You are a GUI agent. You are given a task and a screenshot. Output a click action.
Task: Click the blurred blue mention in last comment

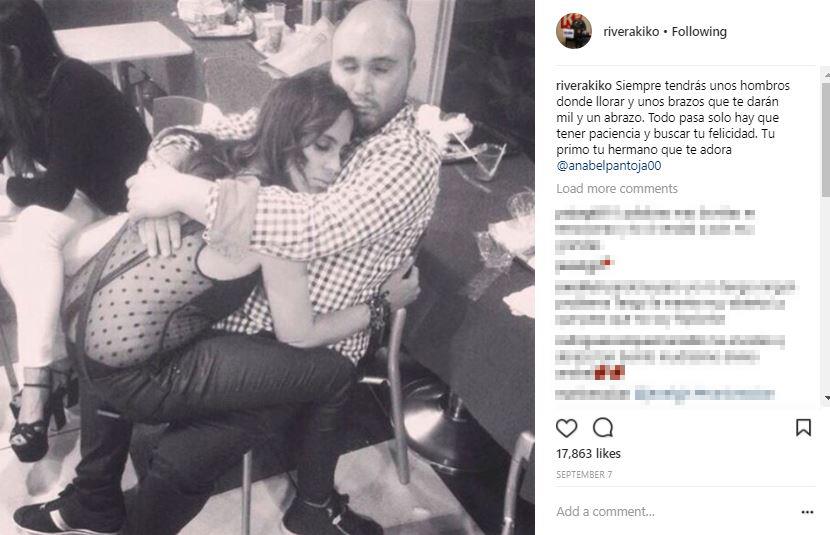click(704, 394)
